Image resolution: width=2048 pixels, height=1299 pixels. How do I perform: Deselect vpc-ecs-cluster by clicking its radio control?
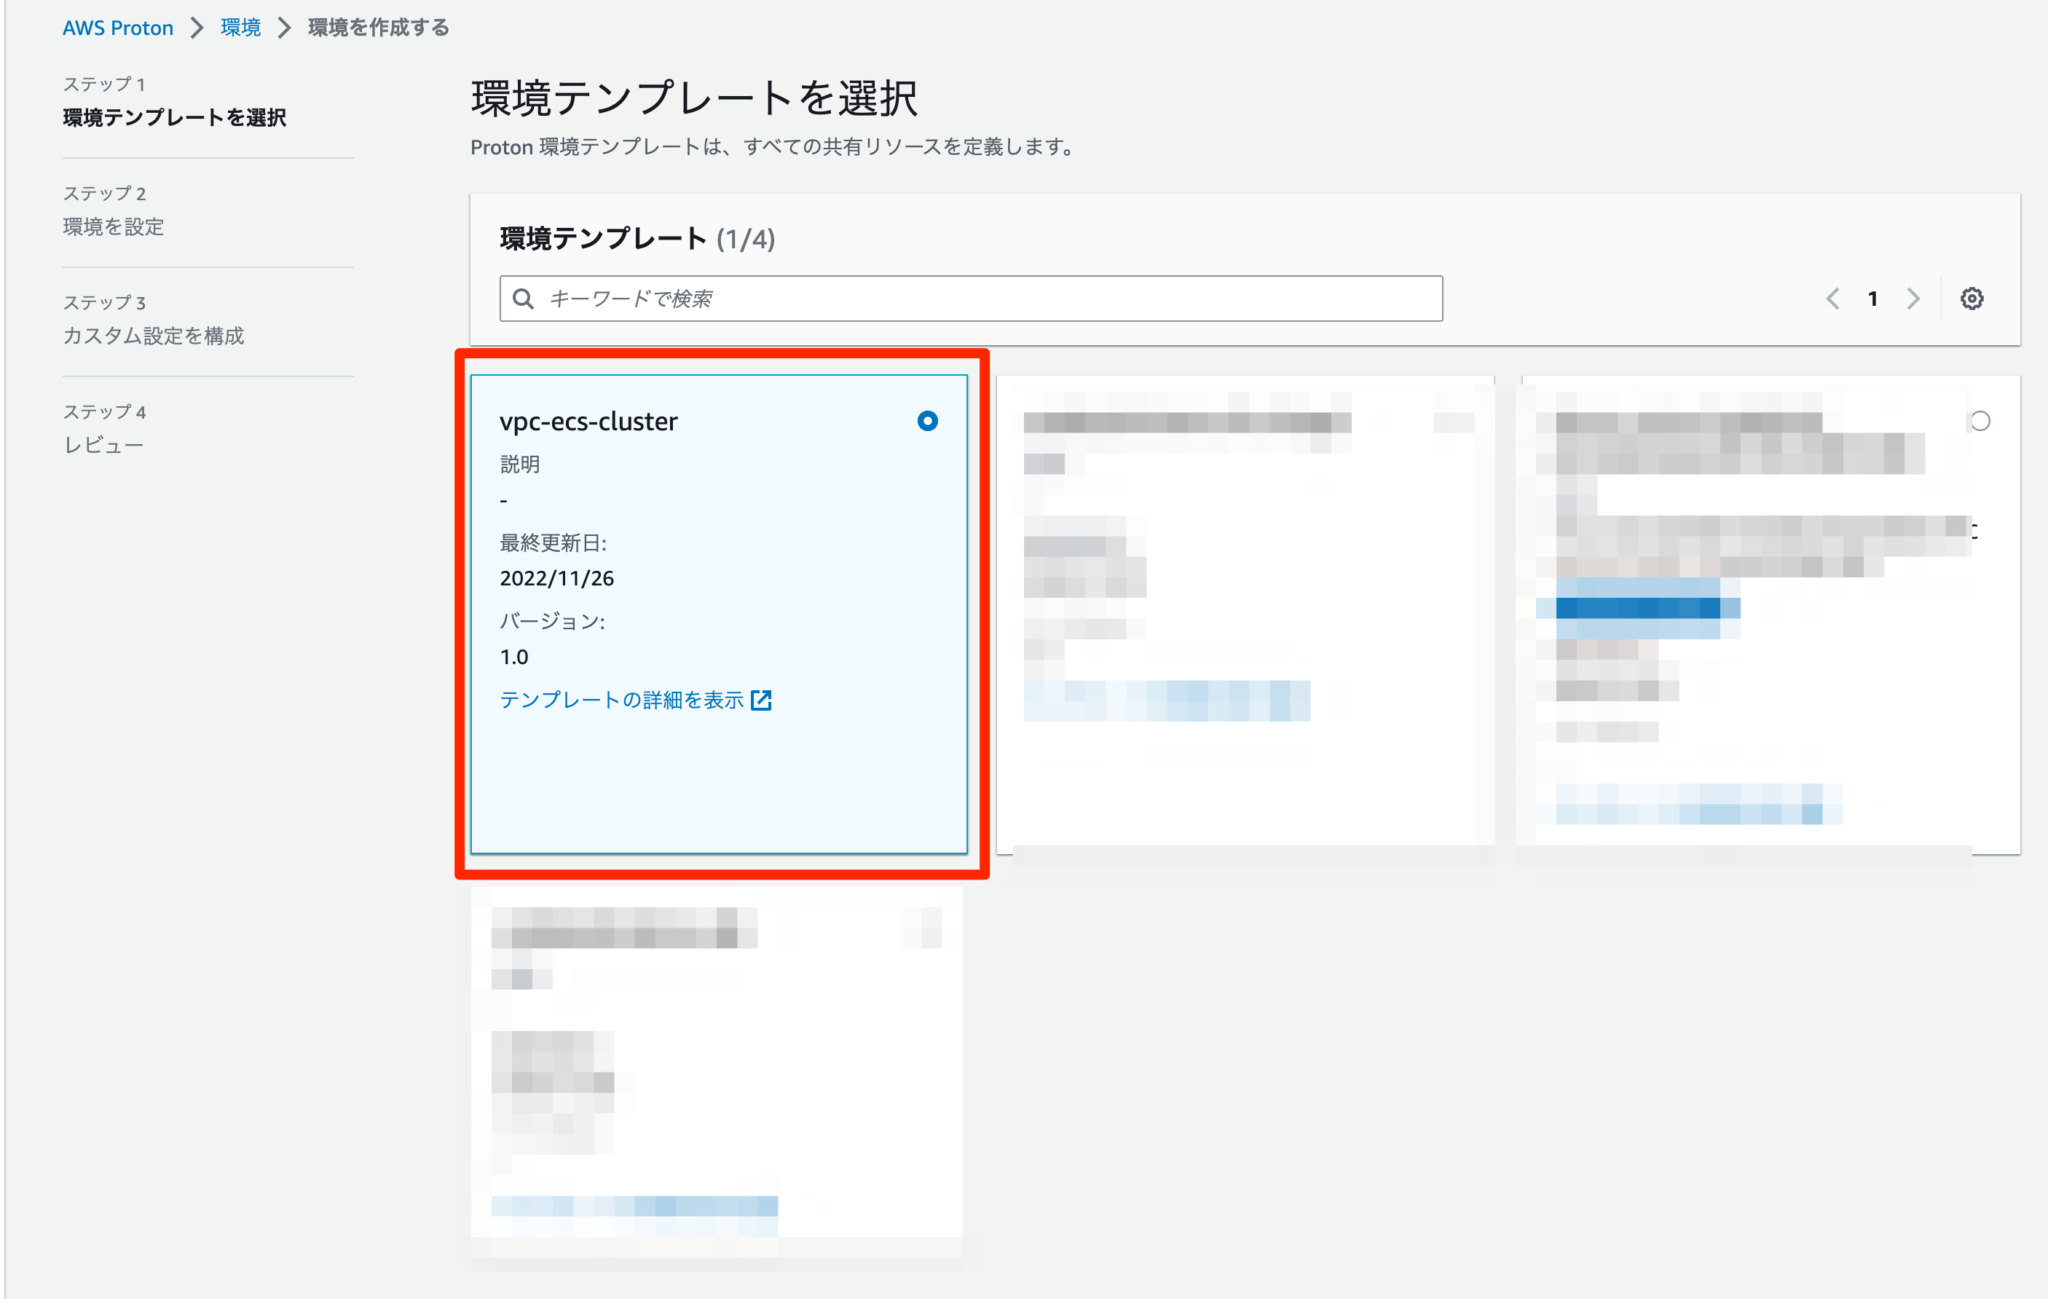tap(928, 421)
